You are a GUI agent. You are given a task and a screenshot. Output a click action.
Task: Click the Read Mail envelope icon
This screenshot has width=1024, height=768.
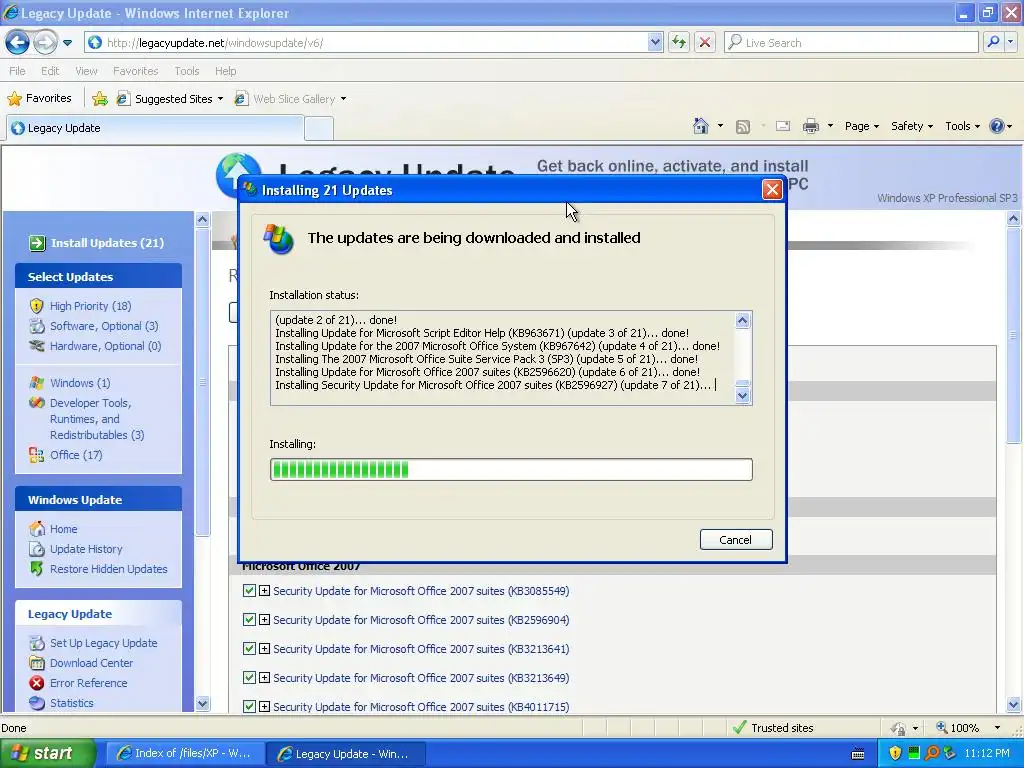tap(782, 126)
